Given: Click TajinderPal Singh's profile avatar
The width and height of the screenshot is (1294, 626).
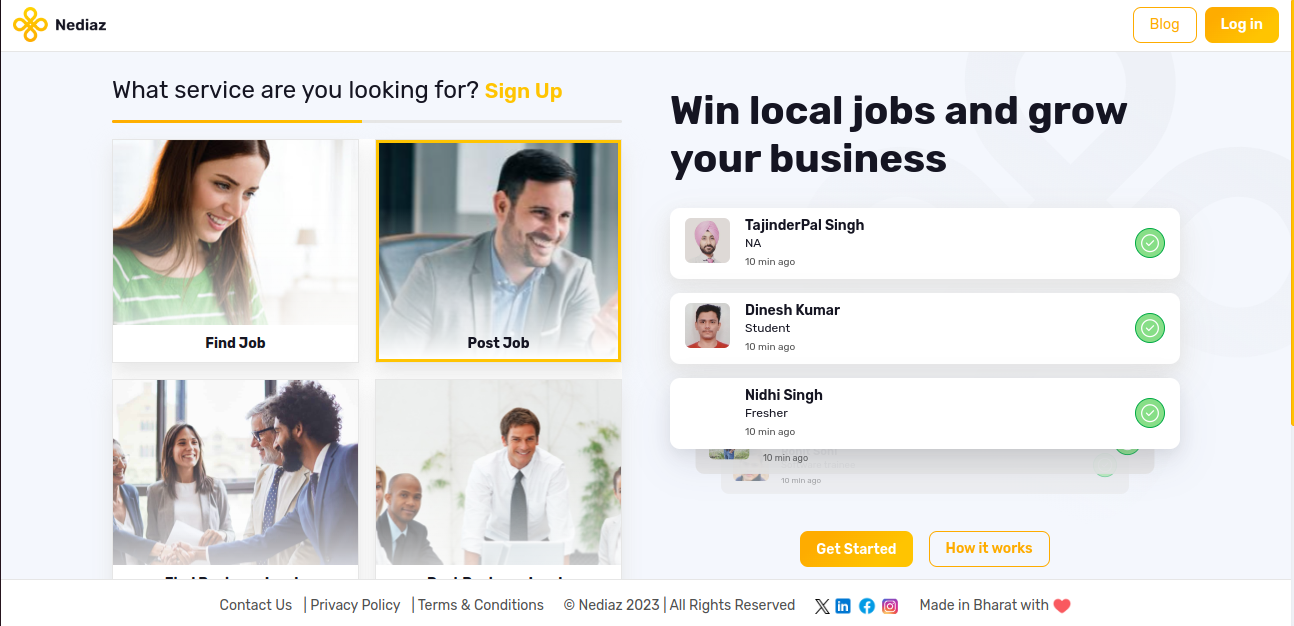Looking at the screenshot, I should click(707, 241).
